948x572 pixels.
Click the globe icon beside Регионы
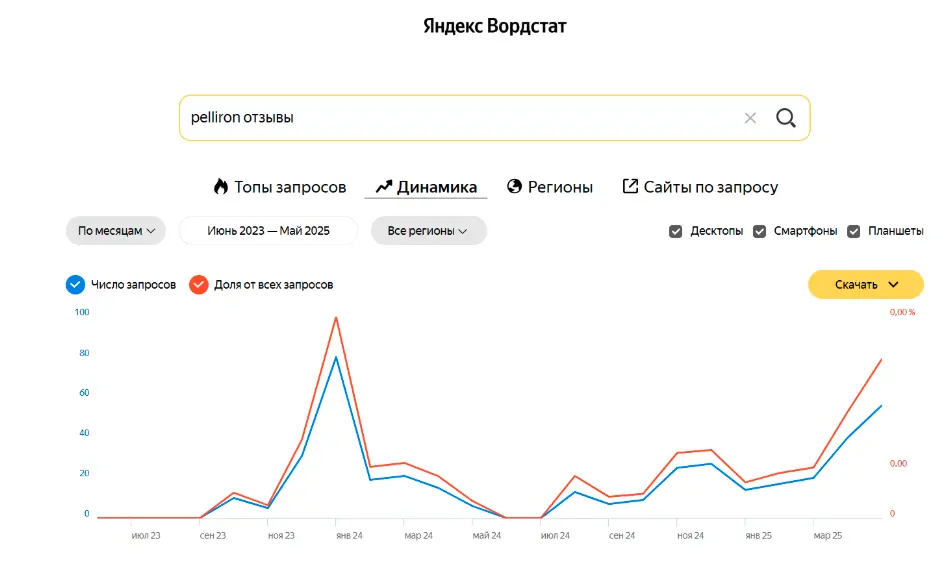click(x=515, y=186)
